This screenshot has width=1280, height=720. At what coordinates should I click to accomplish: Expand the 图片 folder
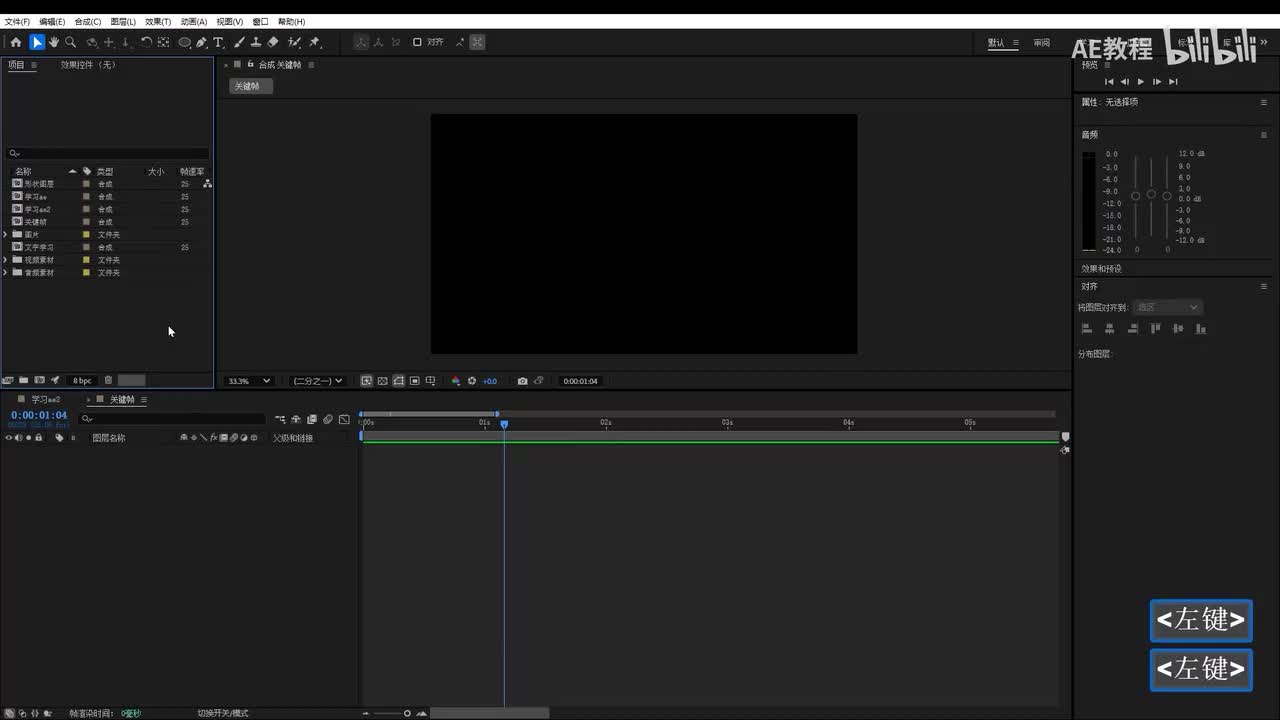tap(6, 234)
